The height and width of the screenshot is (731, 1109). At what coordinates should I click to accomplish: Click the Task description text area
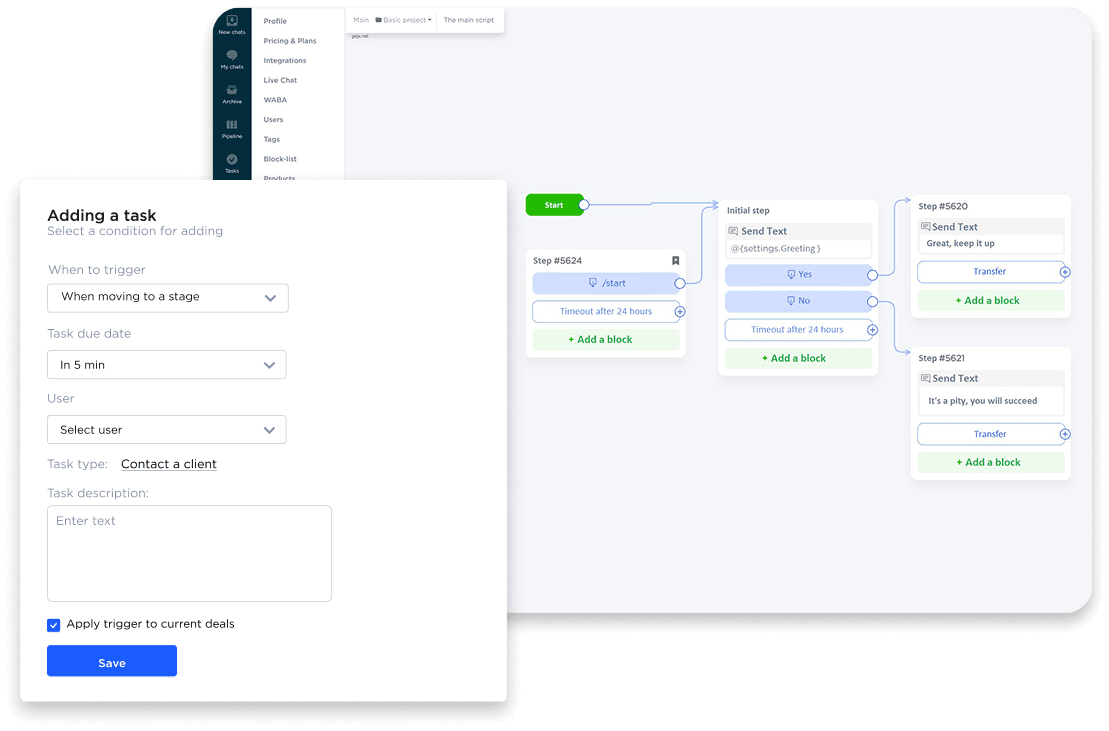point(190,554)
